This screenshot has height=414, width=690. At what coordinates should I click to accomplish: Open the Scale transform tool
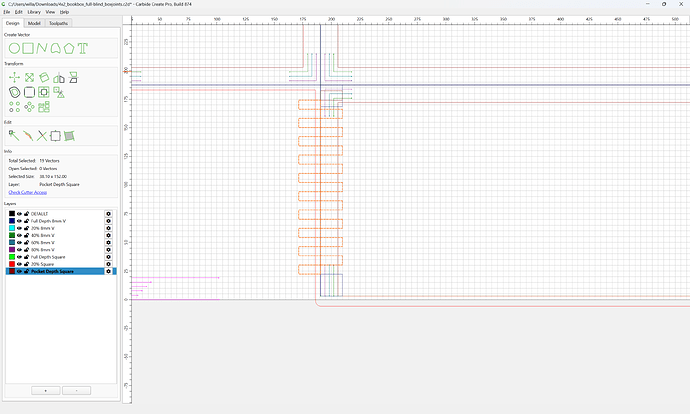click(x=29, y=78)
